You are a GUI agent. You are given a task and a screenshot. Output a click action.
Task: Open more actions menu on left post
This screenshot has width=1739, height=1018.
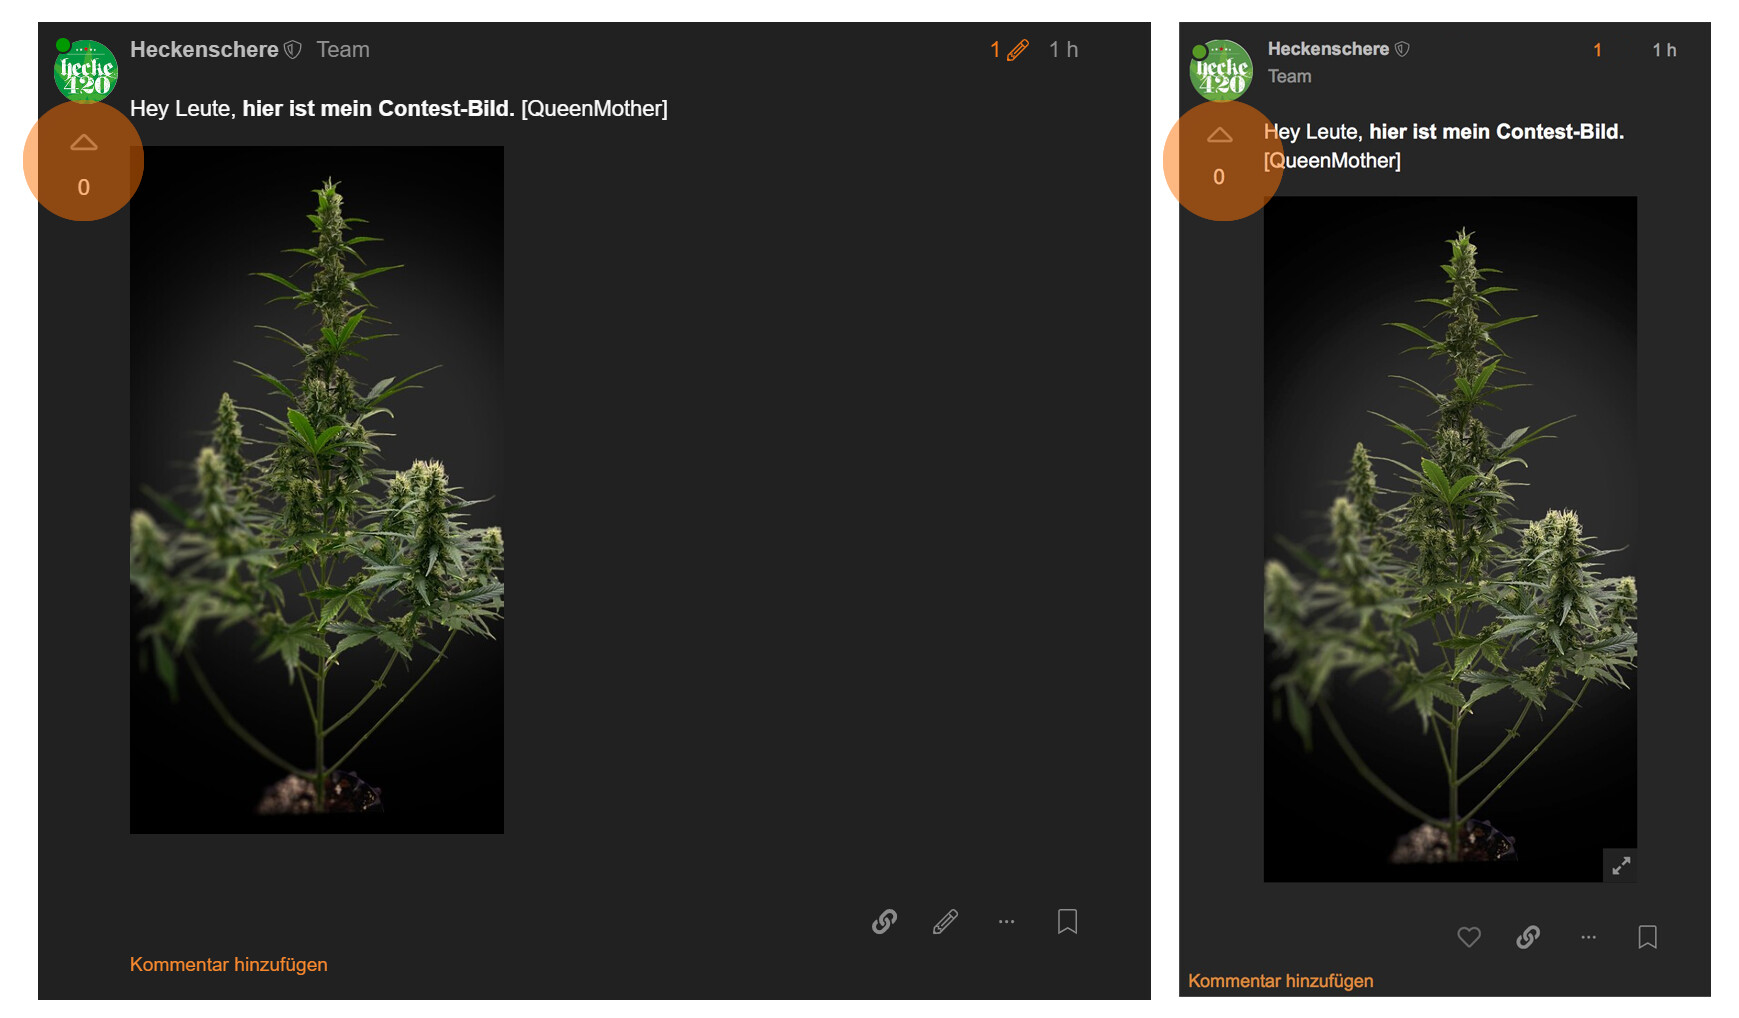coord(1006,921)
